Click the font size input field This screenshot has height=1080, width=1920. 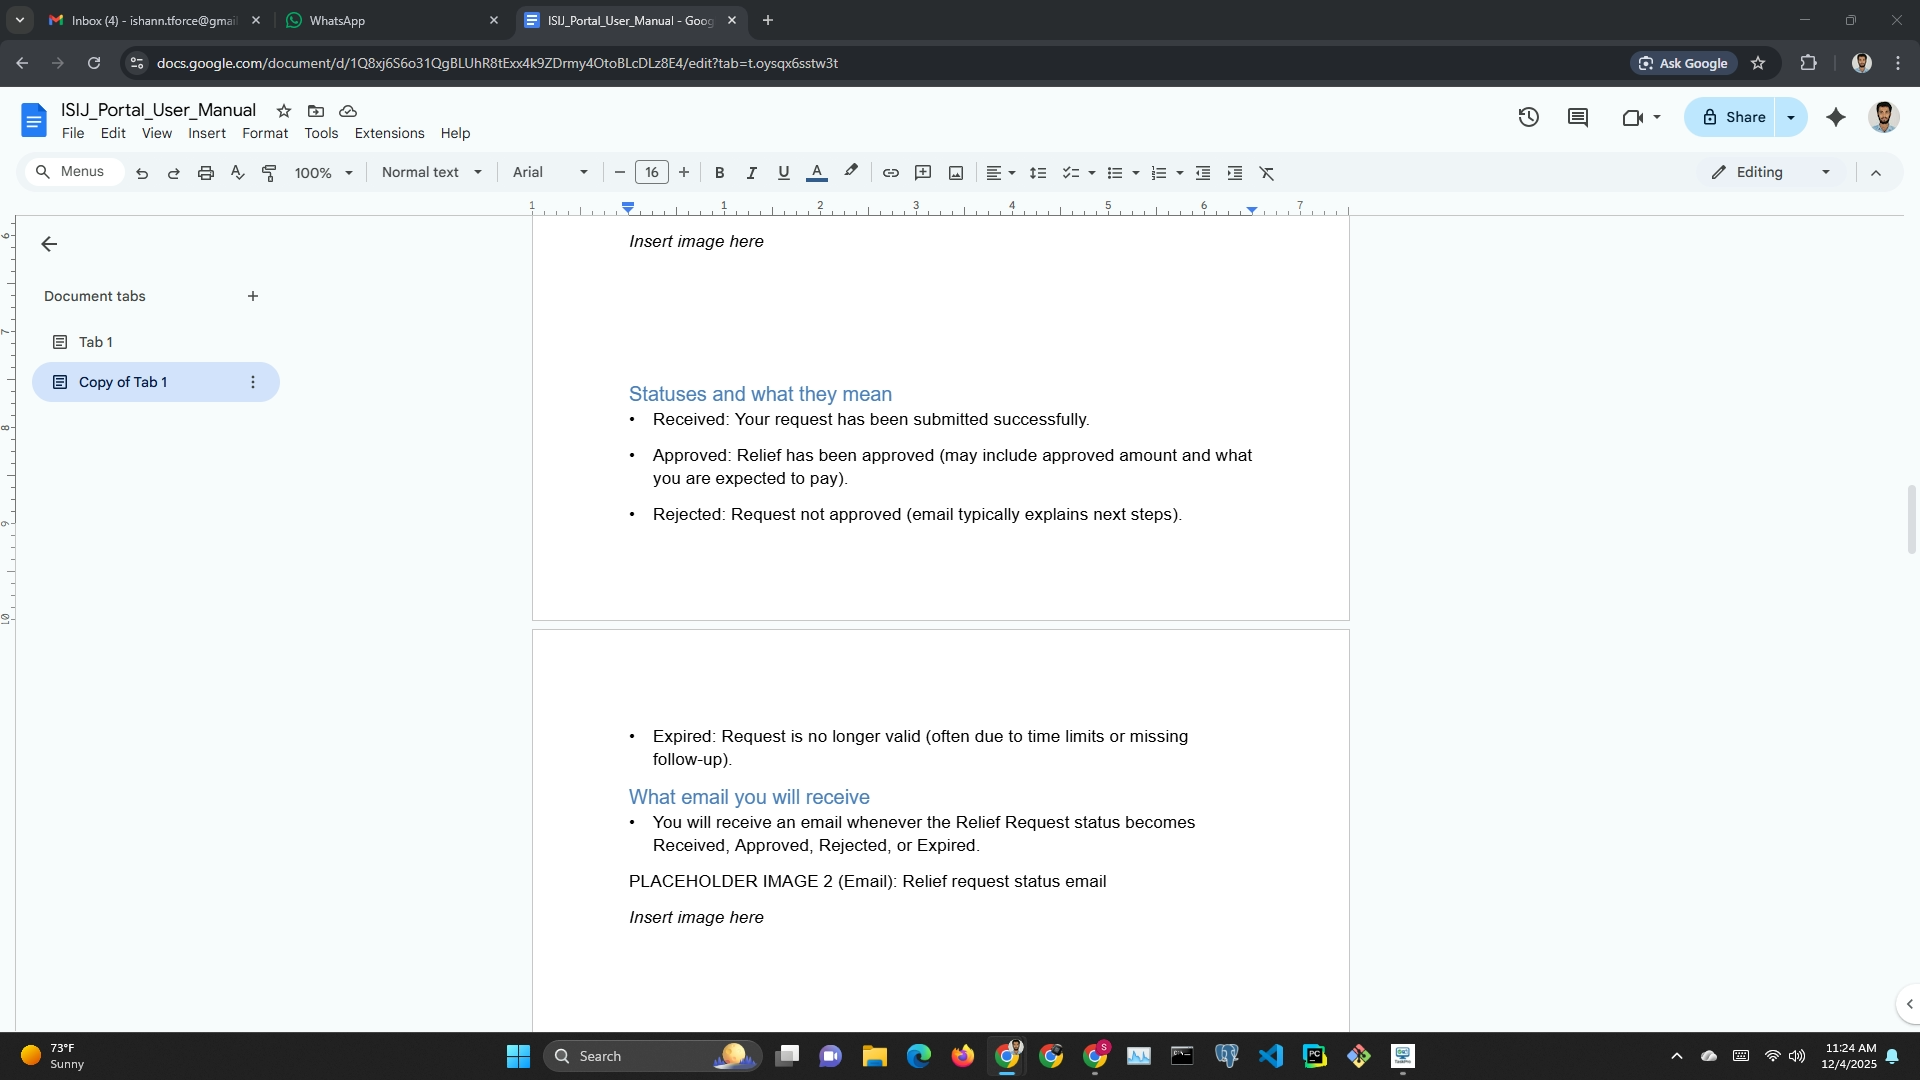coord(651,172)
